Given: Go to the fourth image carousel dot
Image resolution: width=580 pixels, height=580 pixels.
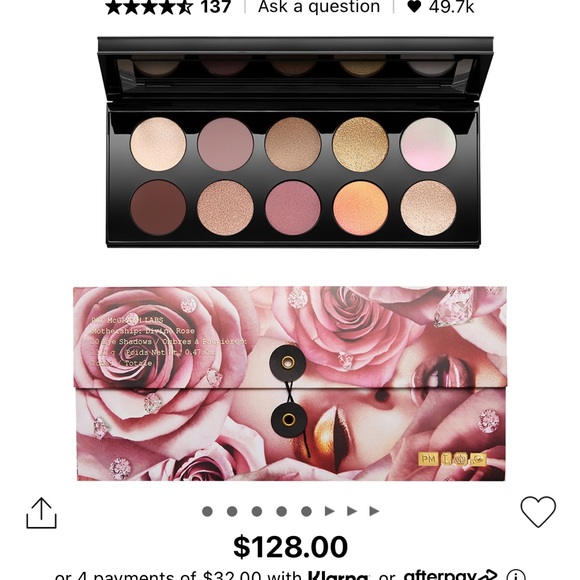Looking at the screenshot, I should coord(281,511).
